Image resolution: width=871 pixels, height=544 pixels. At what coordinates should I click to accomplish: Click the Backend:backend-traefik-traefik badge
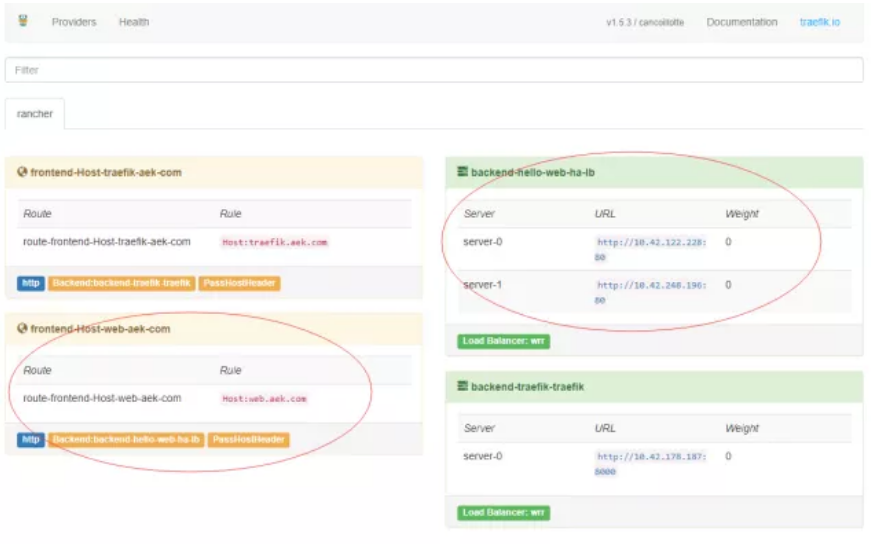[122, 283]
